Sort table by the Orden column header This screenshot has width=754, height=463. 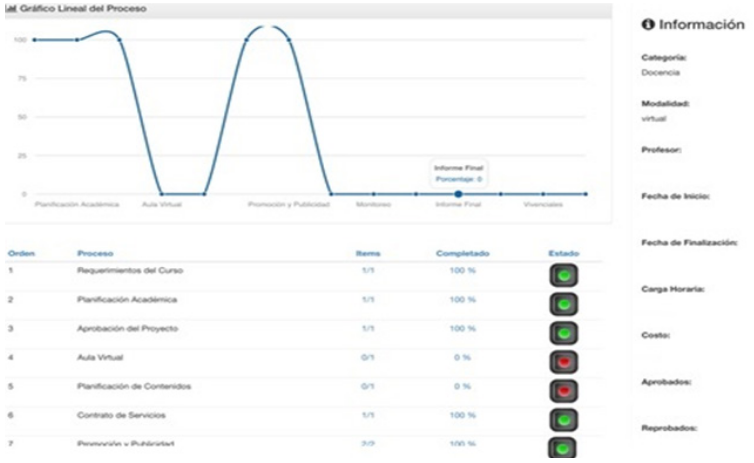click(x=21, y=254)
